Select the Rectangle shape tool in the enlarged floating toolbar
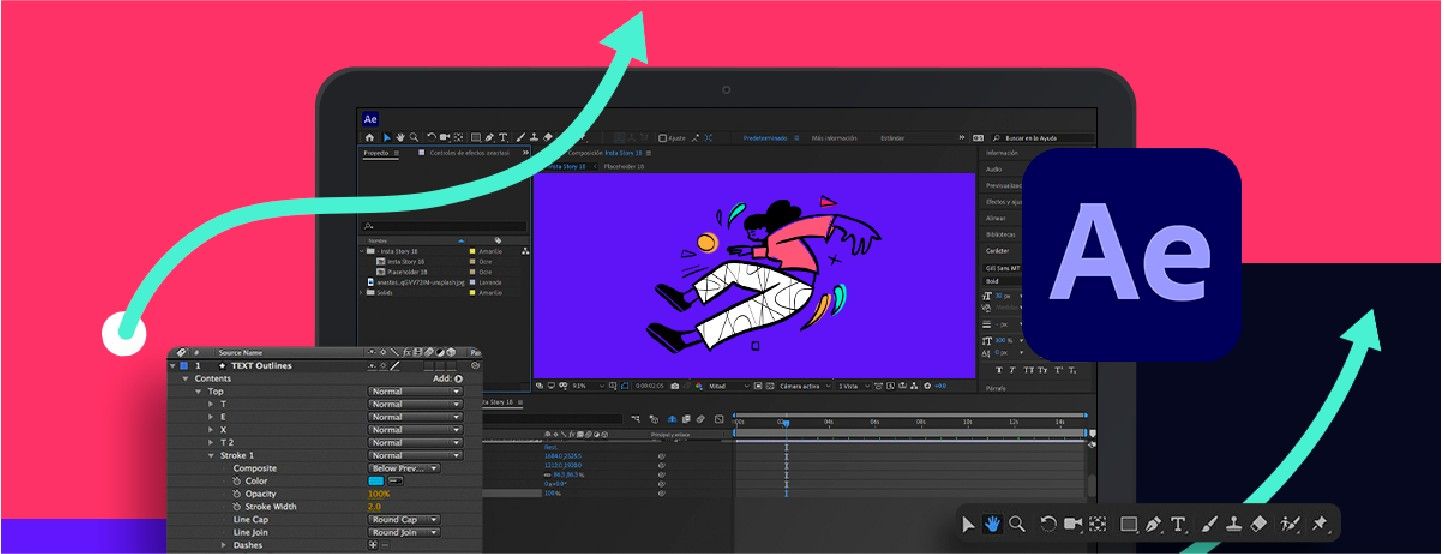 point(1130,523)
